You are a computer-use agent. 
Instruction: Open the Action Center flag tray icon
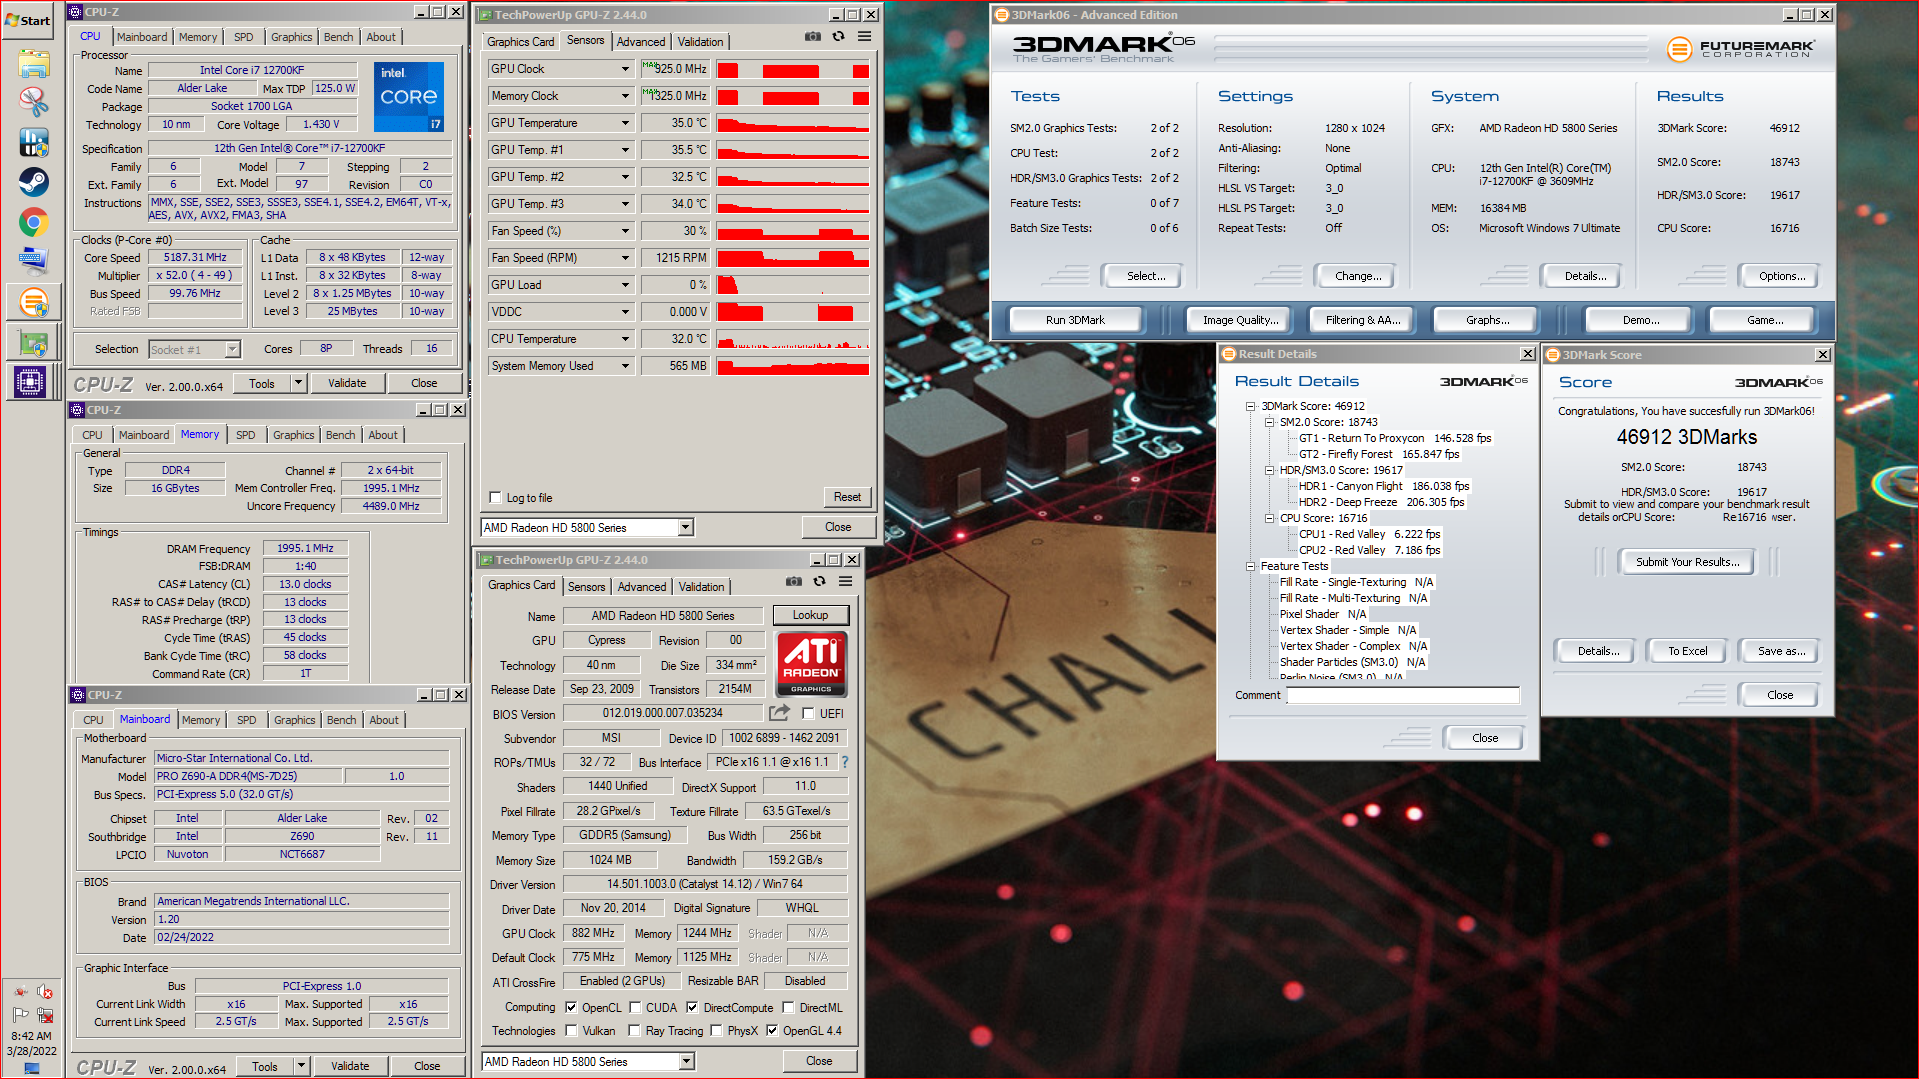(20, 1015)
